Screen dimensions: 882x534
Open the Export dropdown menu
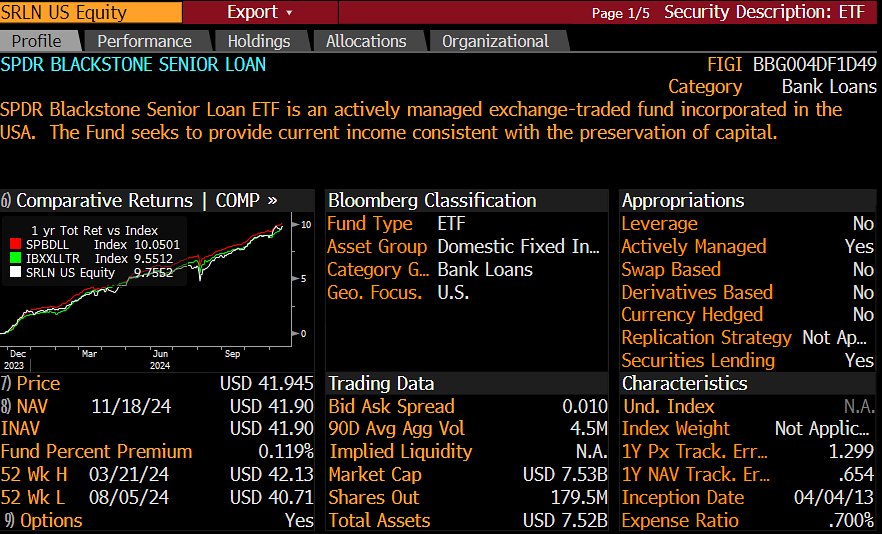click(x=260, y=12)
